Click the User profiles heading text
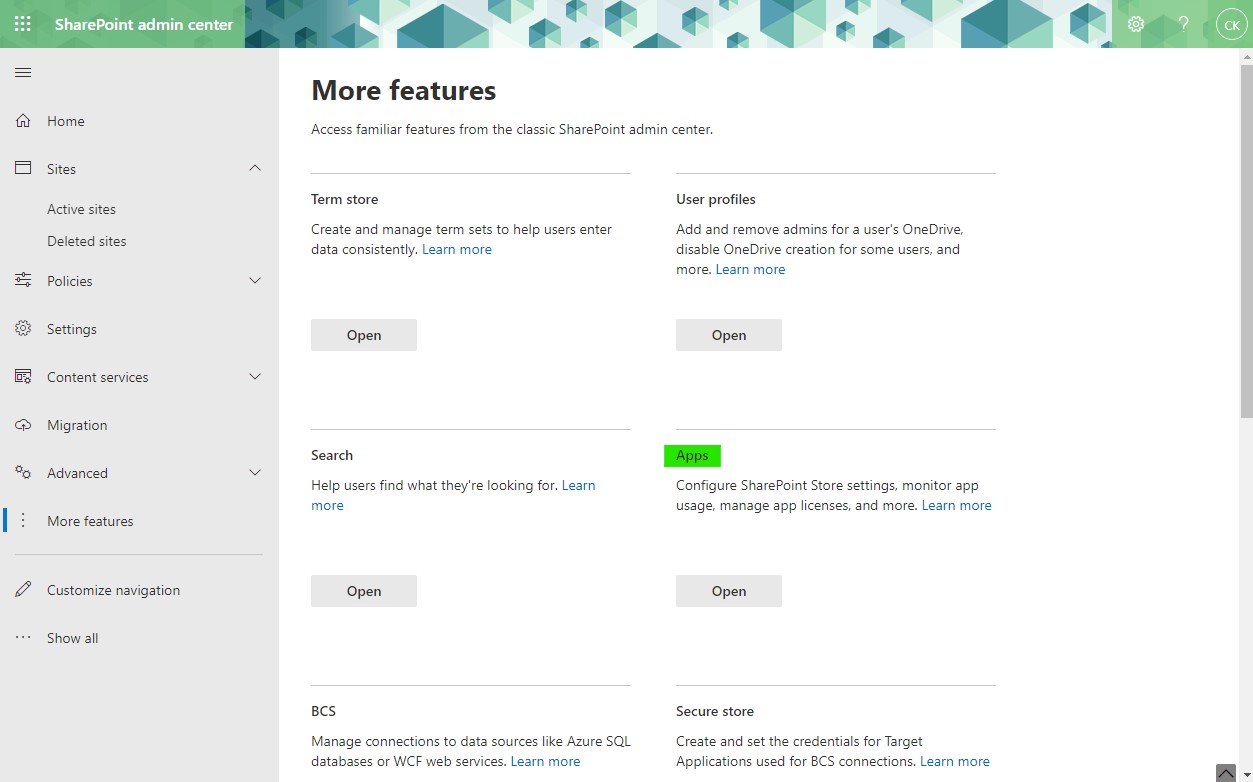This screenshot has width=1253, height=782. [716, 199]
